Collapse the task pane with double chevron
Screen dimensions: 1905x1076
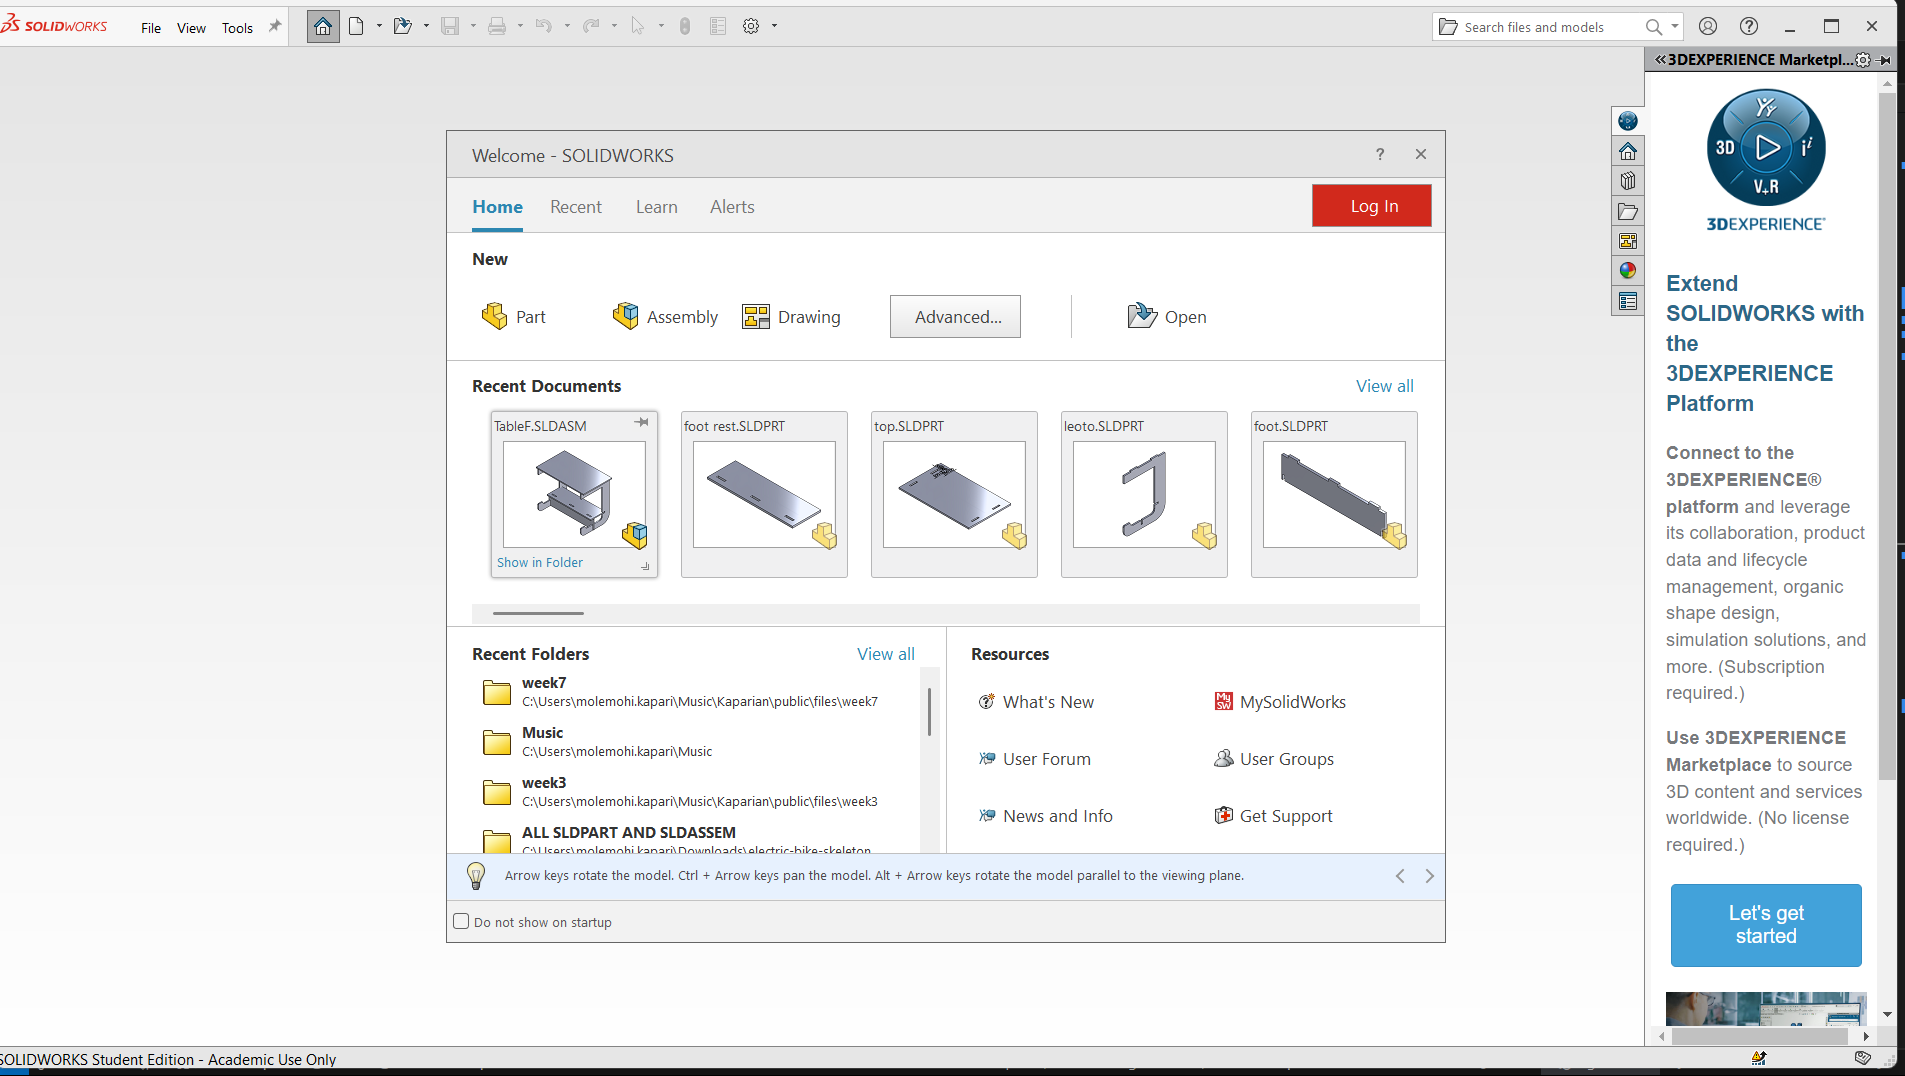[x=1660, y=60]
